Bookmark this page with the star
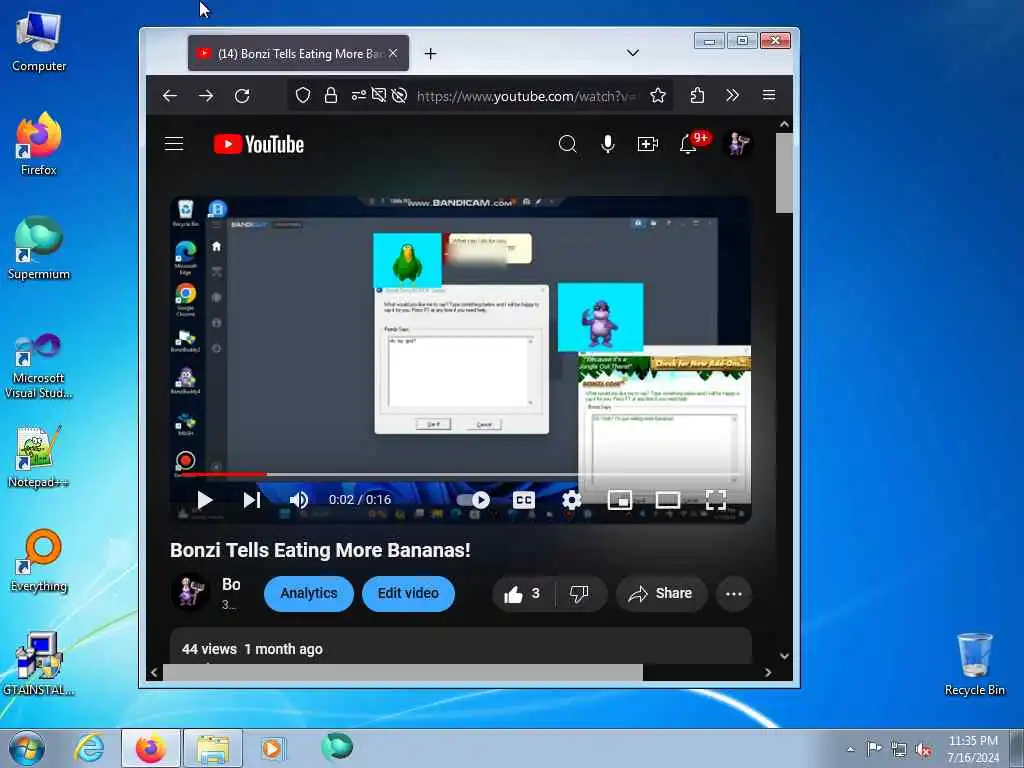Viewport: 1024px width, 768px height. (658, 96)
